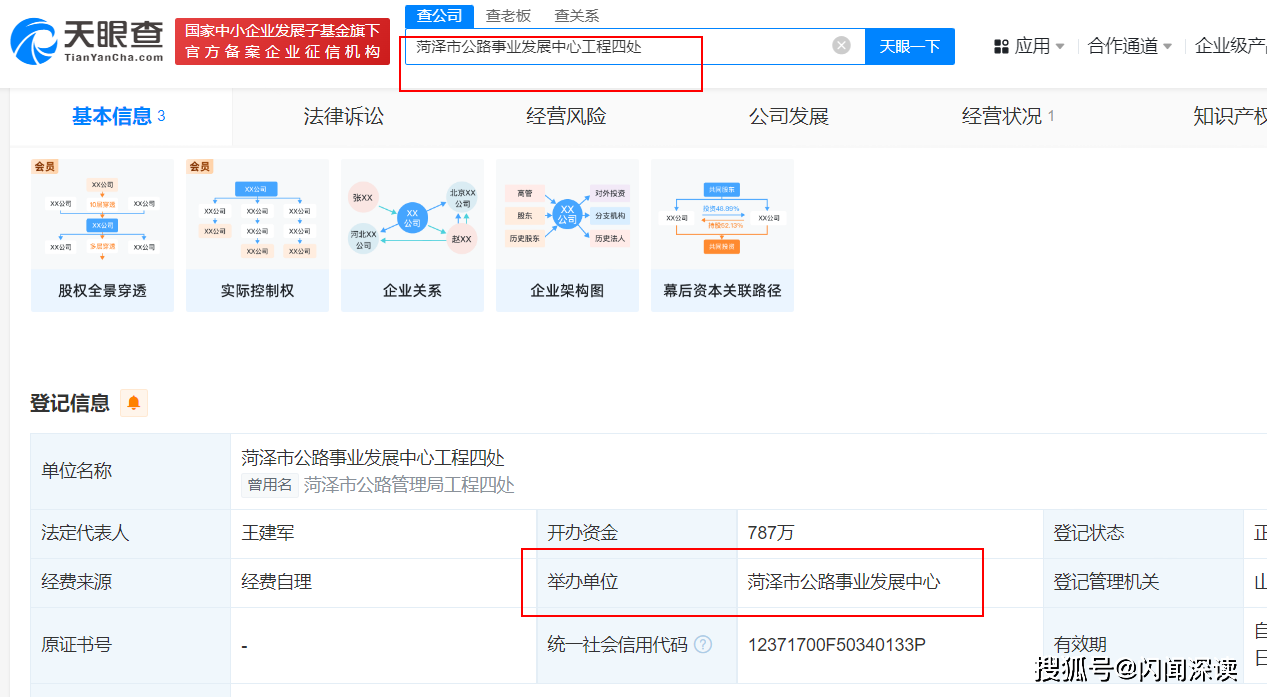Click the Tianyancha logo

88,41
